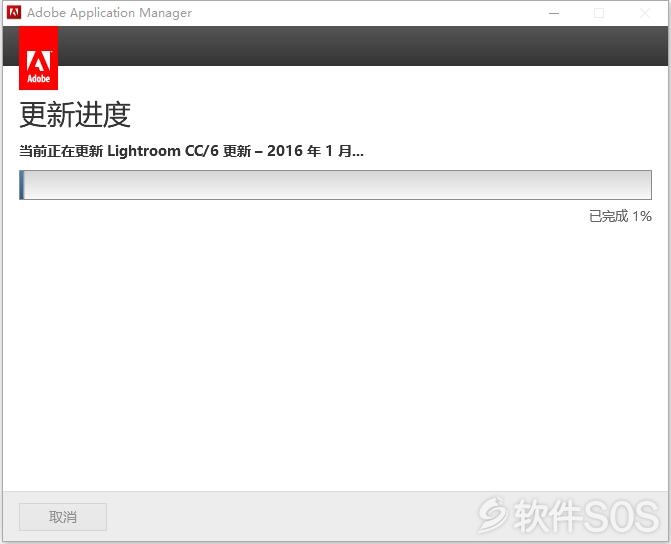Click the 'Lightroom CC/6' text in status line
Viewport: 671px width, 544px height.
point(163,151)
